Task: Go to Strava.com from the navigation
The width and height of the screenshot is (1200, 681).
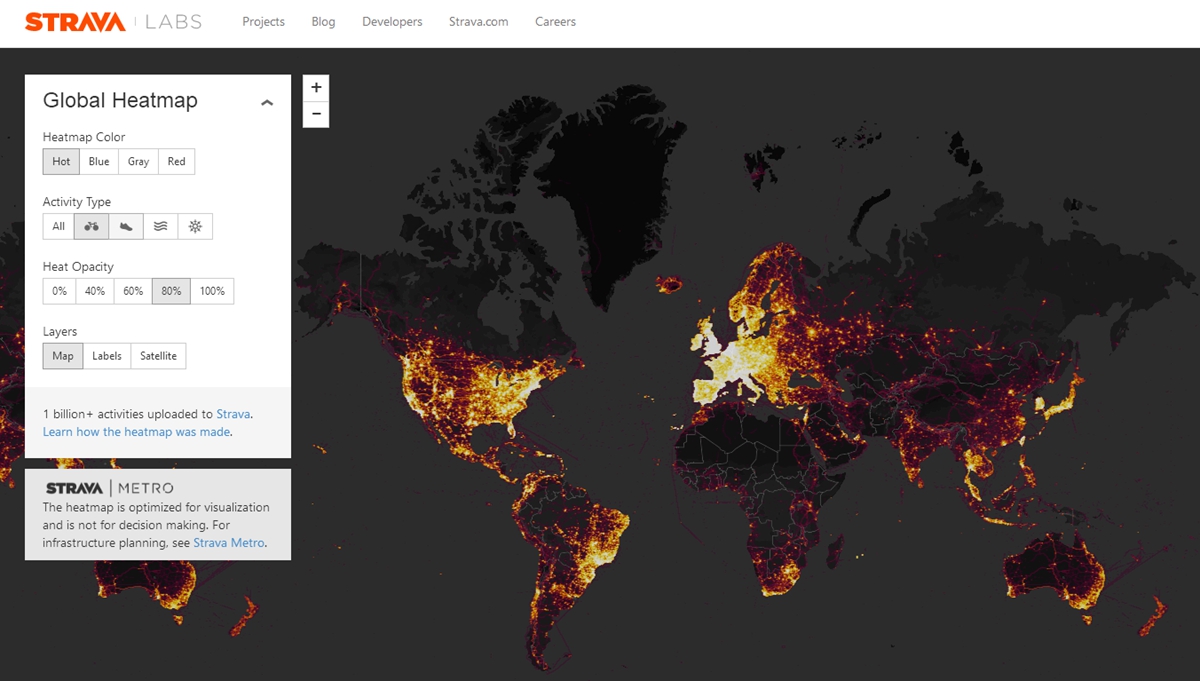Action: pyautogui.click(x=479, y=22)
